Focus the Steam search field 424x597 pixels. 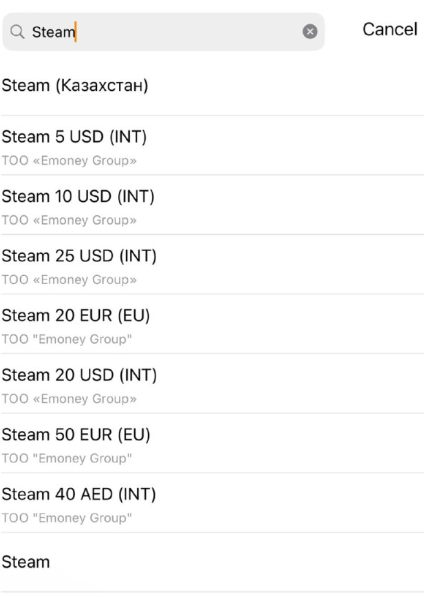pyautogui.click(x=163, y=32)
